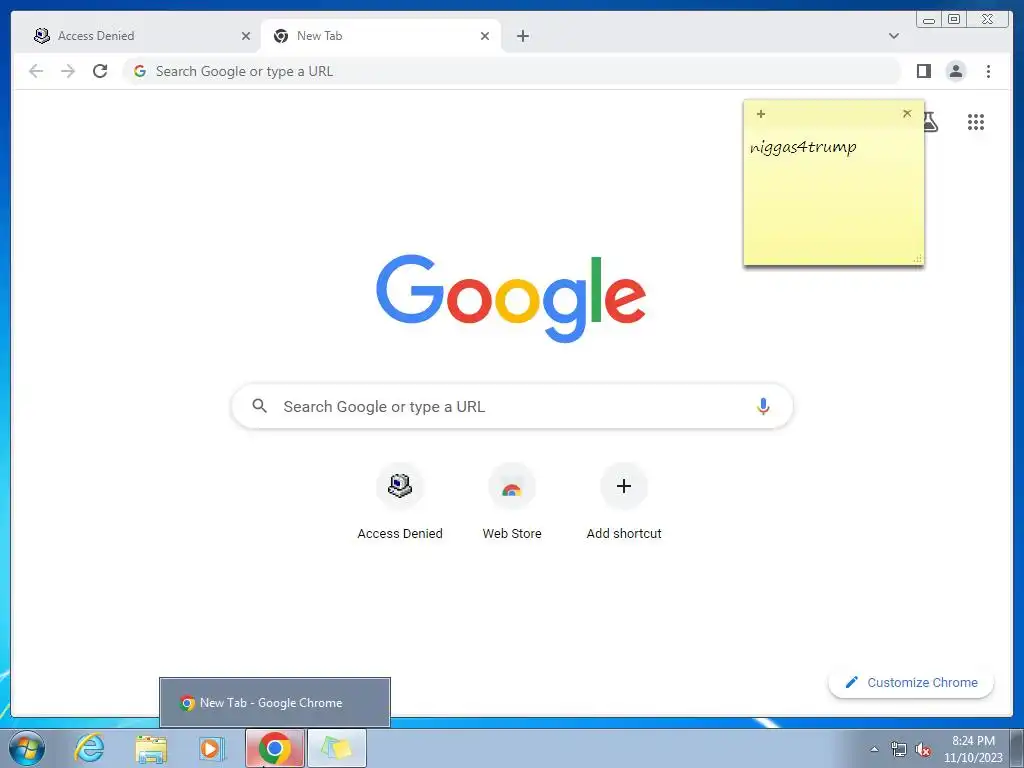Click the Chrome Labs flask icon

pos(932,121)
